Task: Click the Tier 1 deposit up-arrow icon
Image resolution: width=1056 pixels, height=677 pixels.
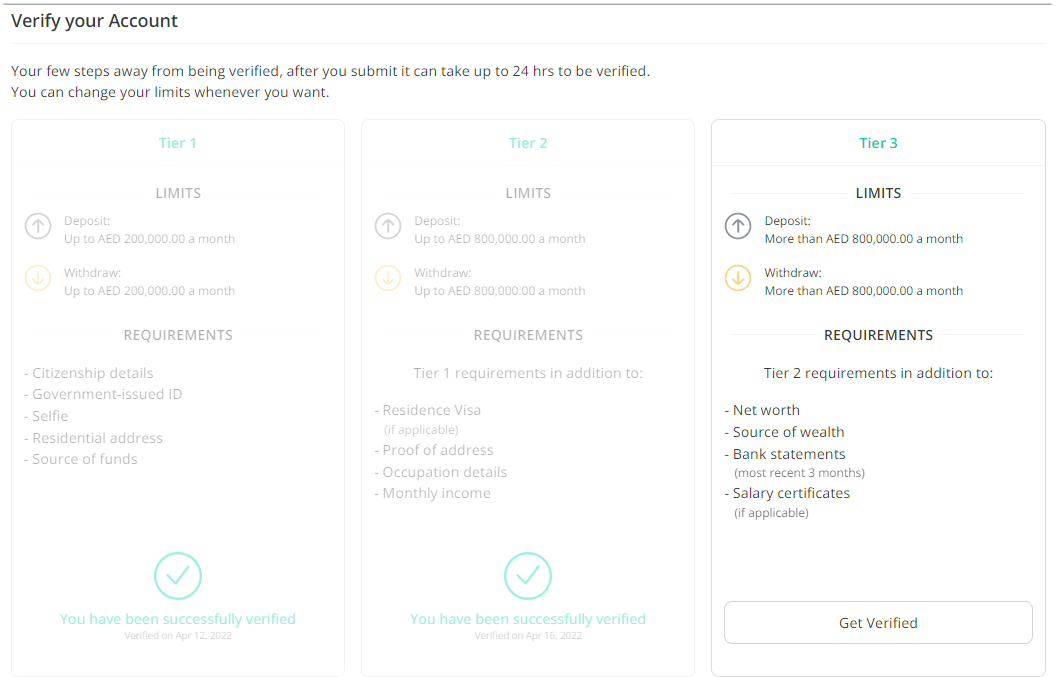Action: click(x=38, y=226)
